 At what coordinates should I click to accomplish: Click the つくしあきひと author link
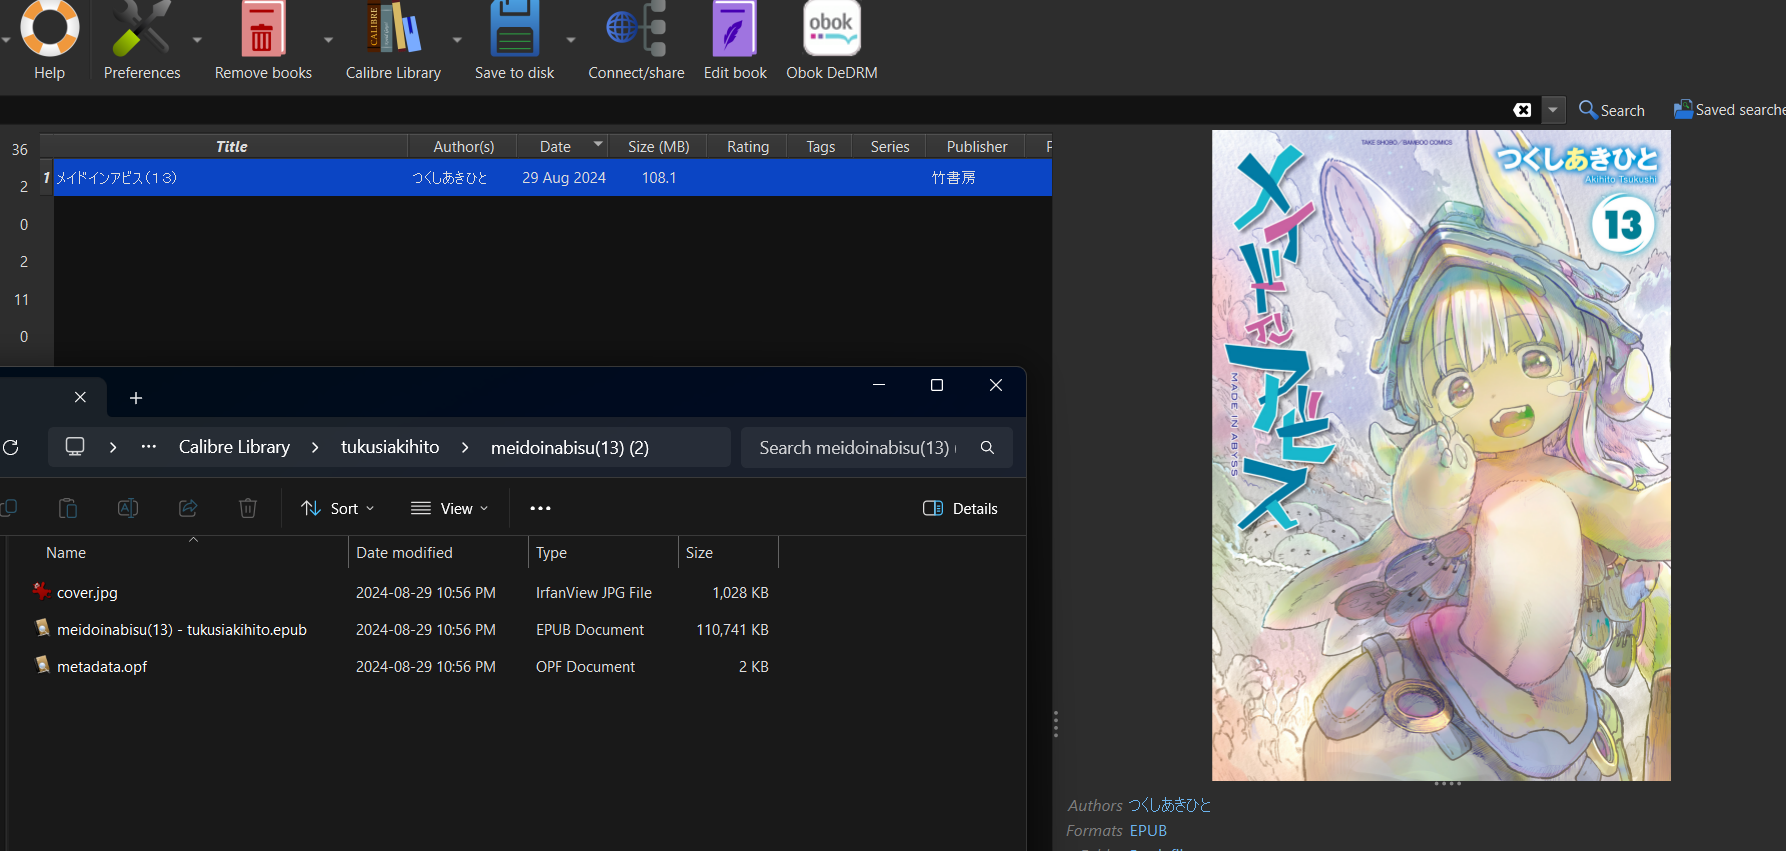pos(1169,805)
